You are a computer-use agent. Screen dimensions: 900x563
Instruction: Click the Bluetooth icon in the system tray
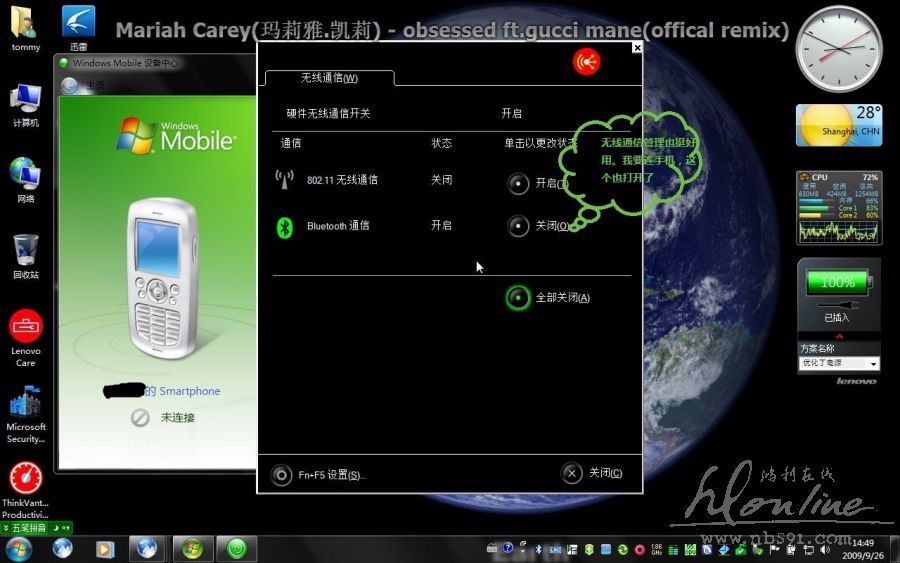pos(538,549)
